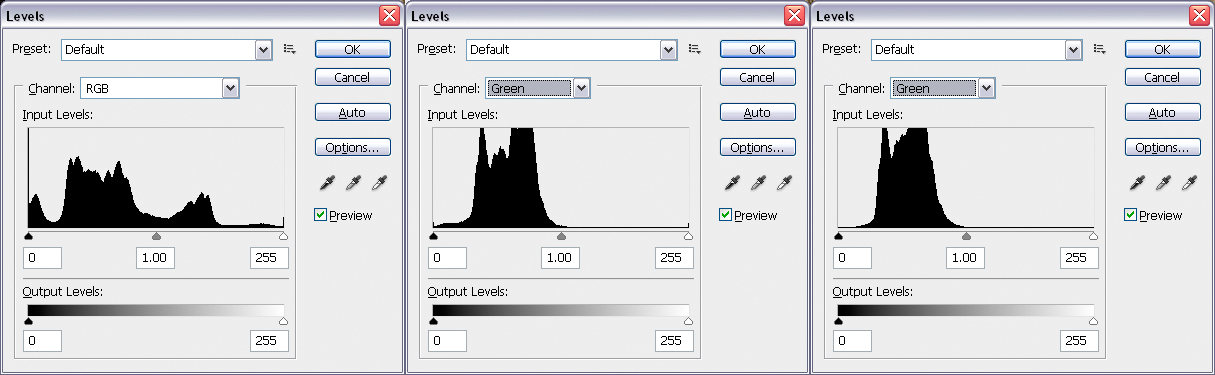The height and width of the screenshot is (375, 1215).
Task: Toggle Preview checkbox in left Levels dialog
Action: coord(321,215)
